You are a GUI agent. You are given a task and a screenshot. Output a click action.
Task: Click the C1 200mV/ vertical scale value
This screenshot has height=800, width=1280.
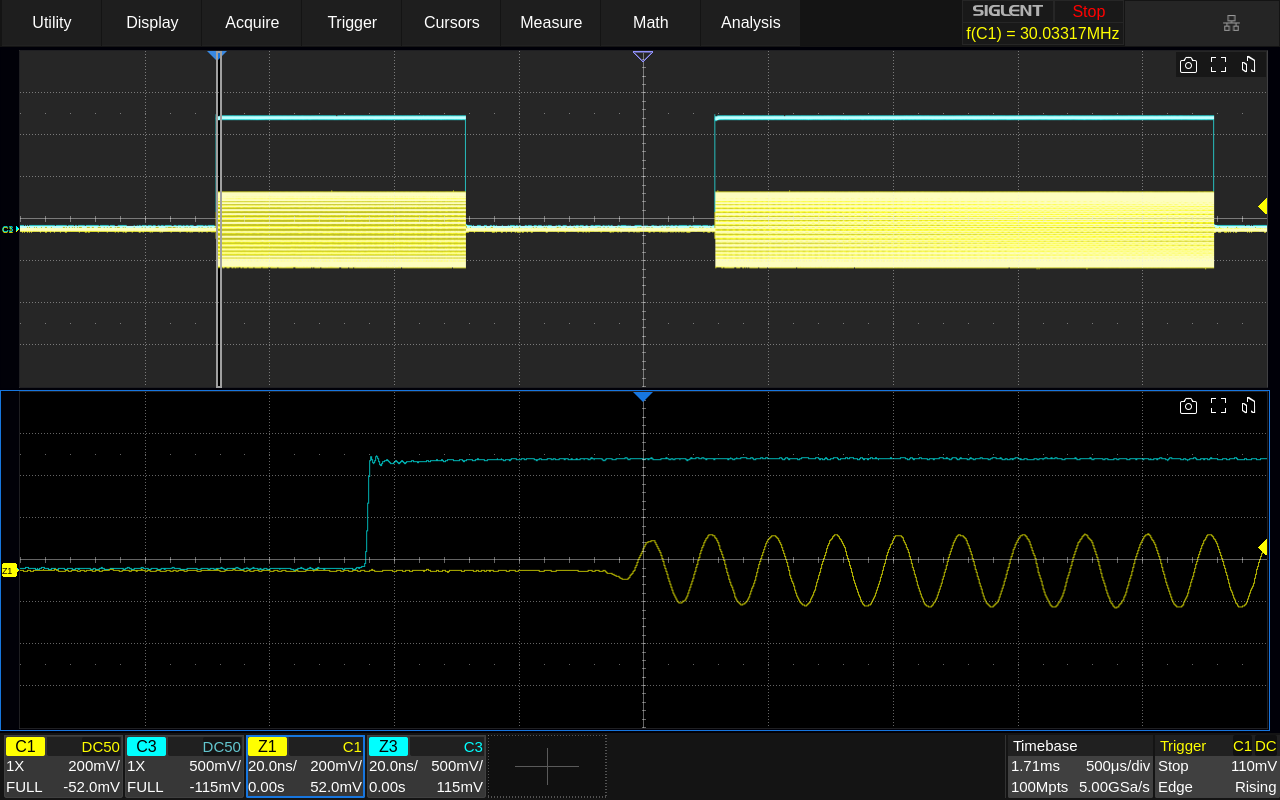click(94, 766)
